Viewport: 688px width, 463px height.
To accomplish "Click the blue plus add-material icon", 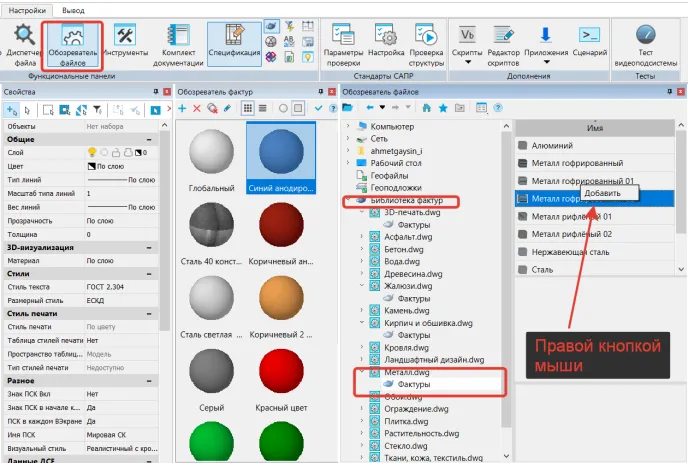I will pyautogui.click(x=182, y=108).
